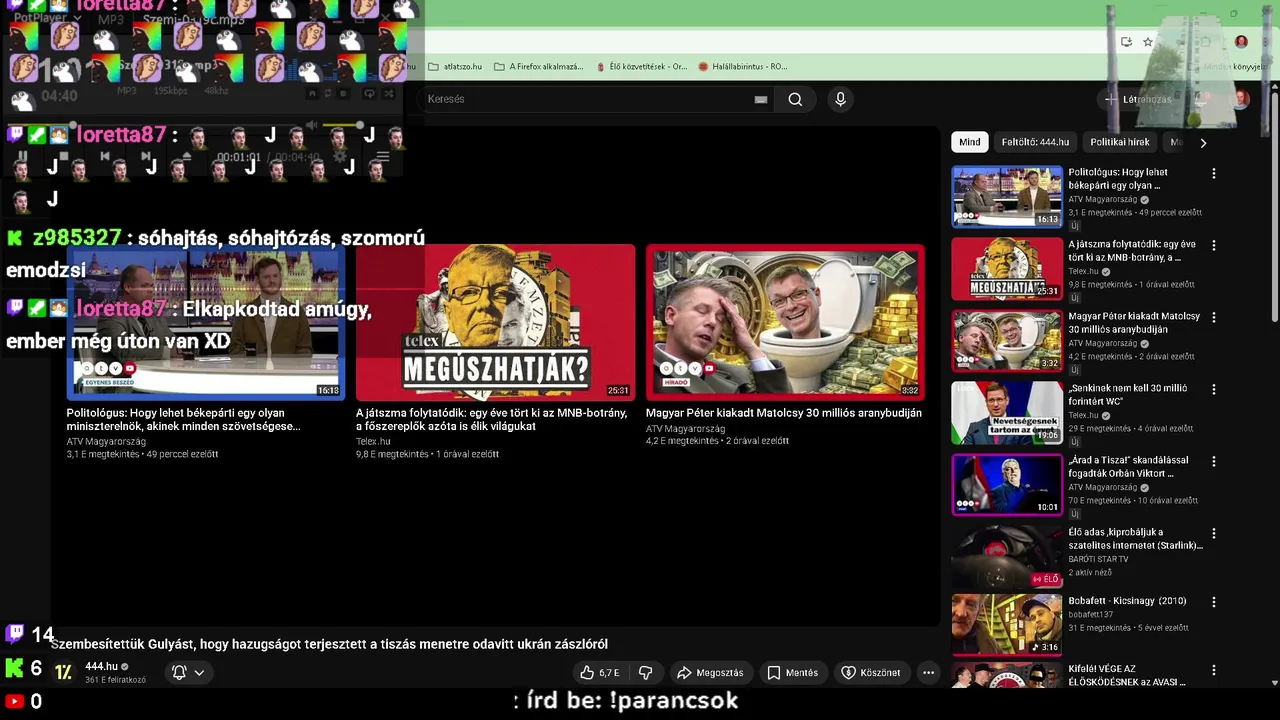The width and height of the screenshot is (1280, 720).
Task: Open options for Magyar Péter kiakadt sidebar video
Action: (x=1214, y=318)
